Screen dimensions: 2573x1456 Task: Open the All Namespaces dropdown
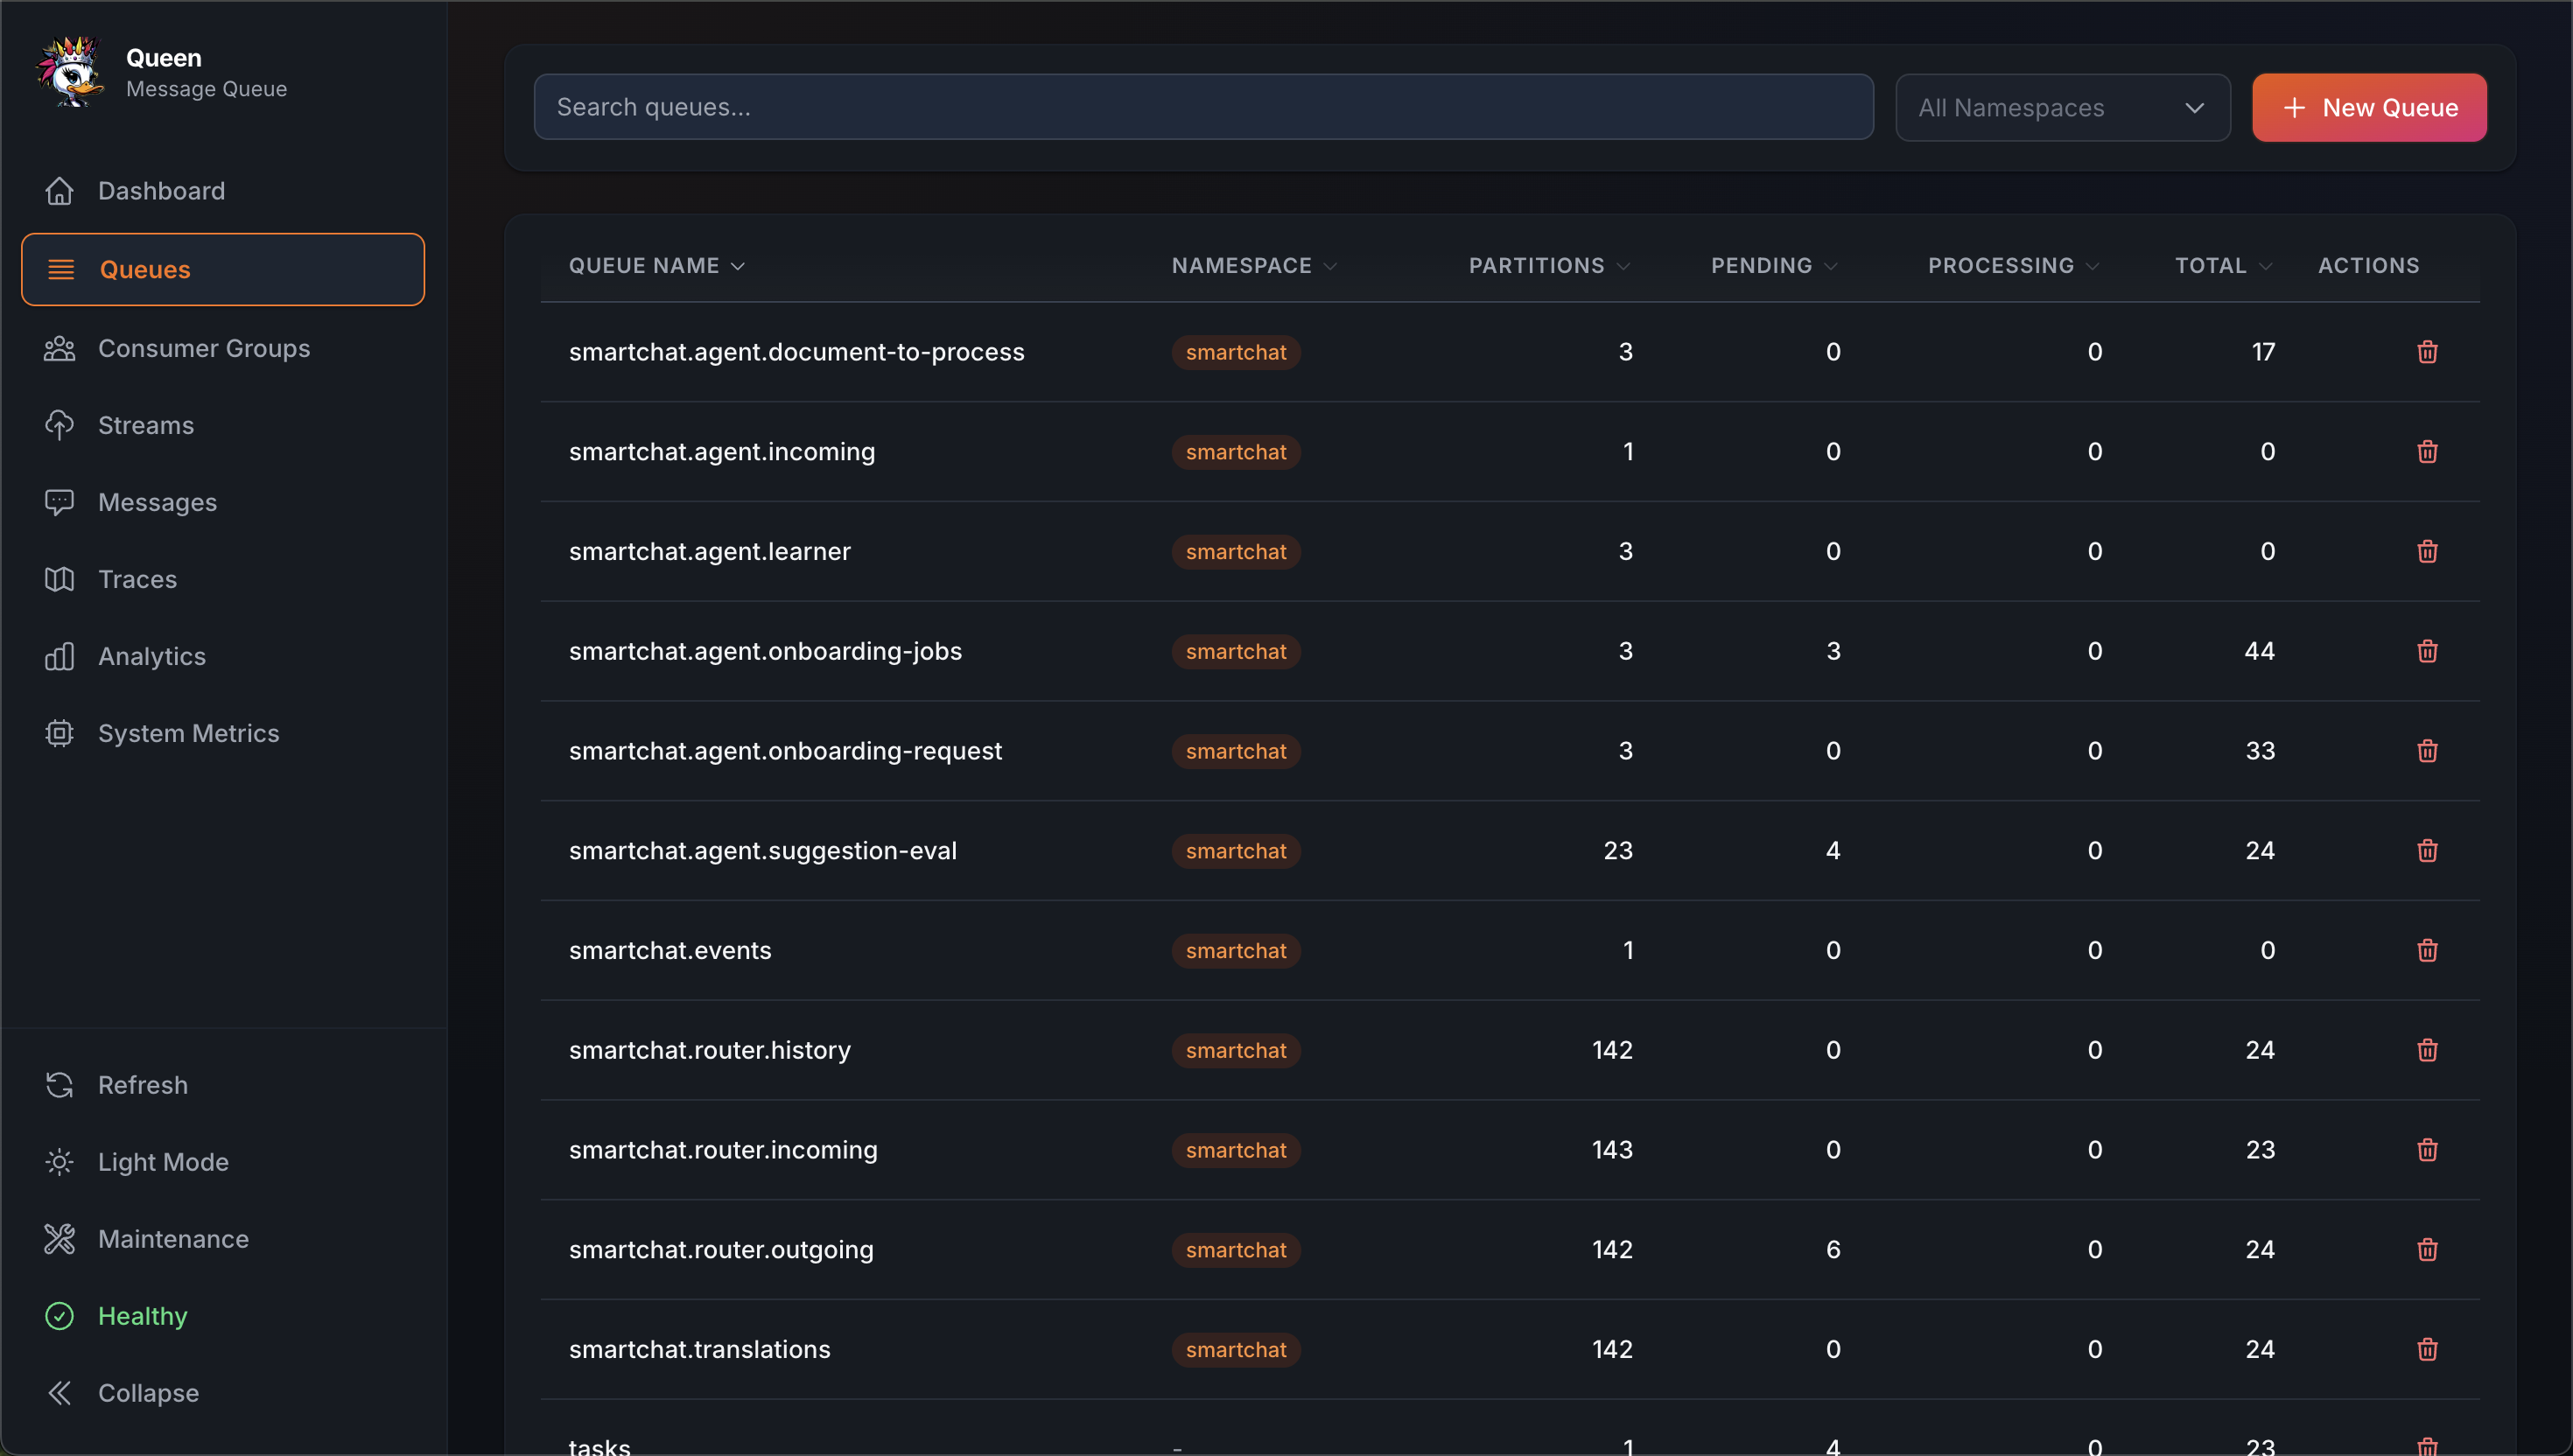[x=2062, y=108]
